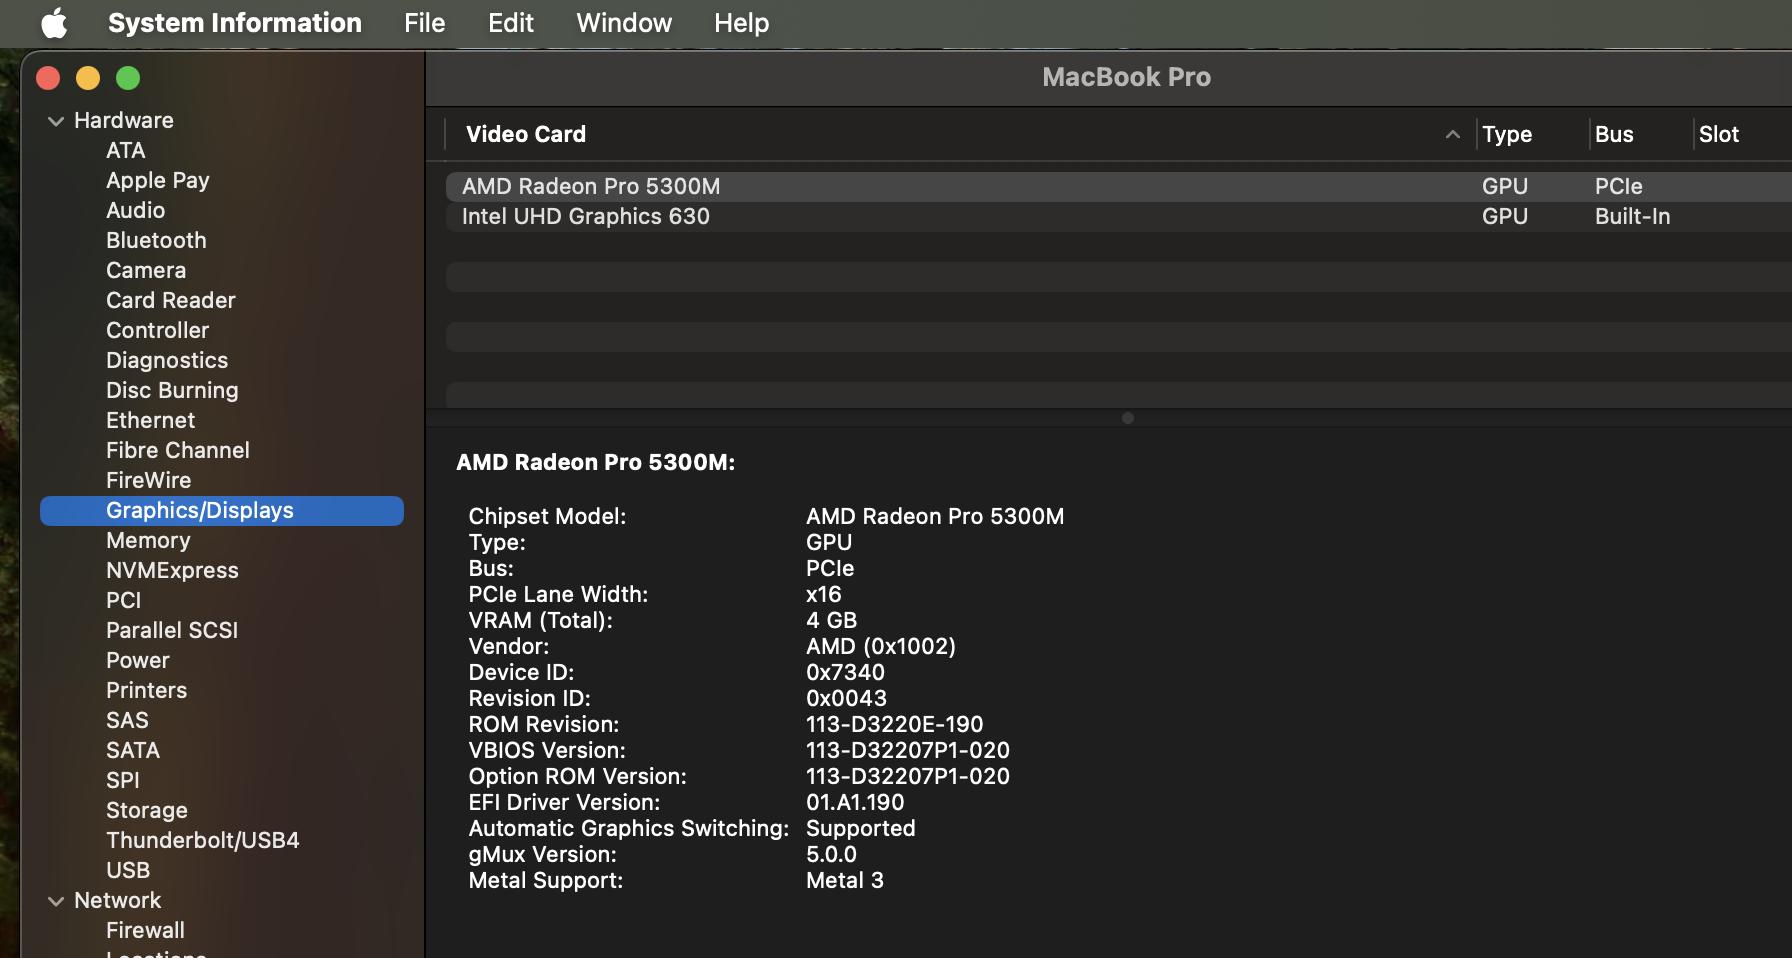
Task: Sort by the Bus column header
Action: [x=1614, y=134]
